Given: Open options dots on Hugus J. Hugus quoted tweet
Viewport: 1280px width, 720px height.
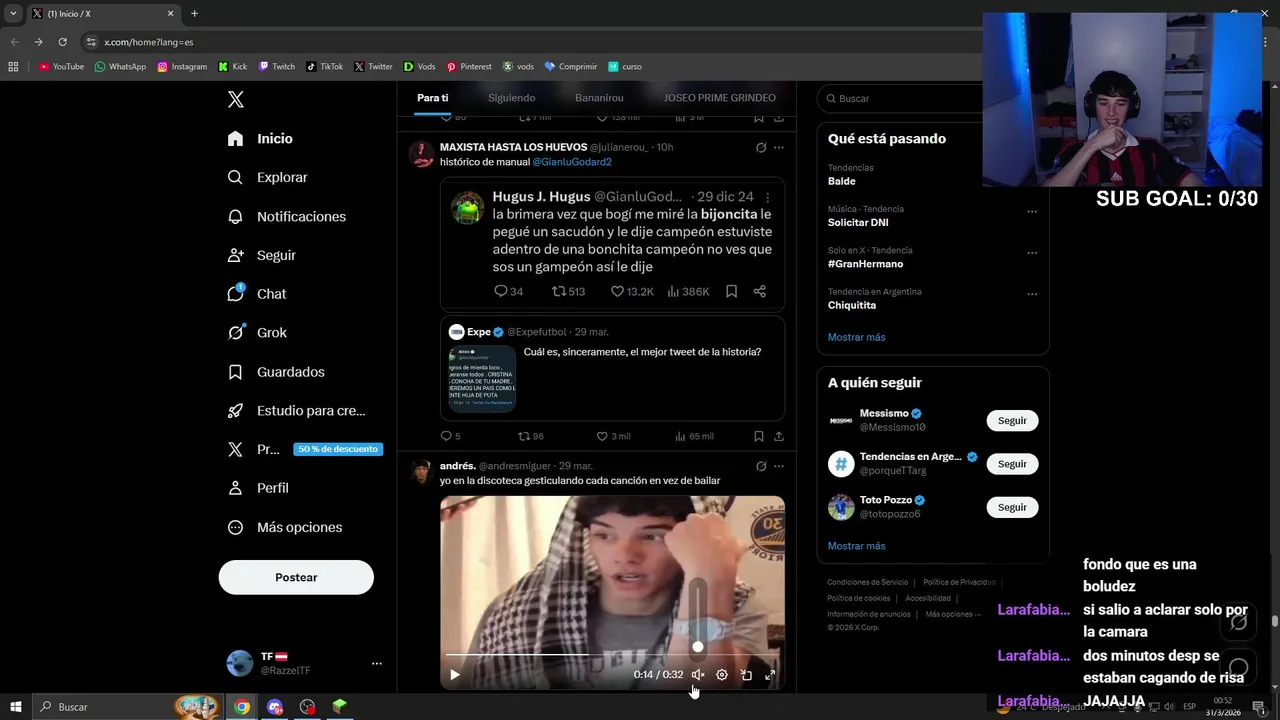Looking at the screenshot, I should 768,197.
